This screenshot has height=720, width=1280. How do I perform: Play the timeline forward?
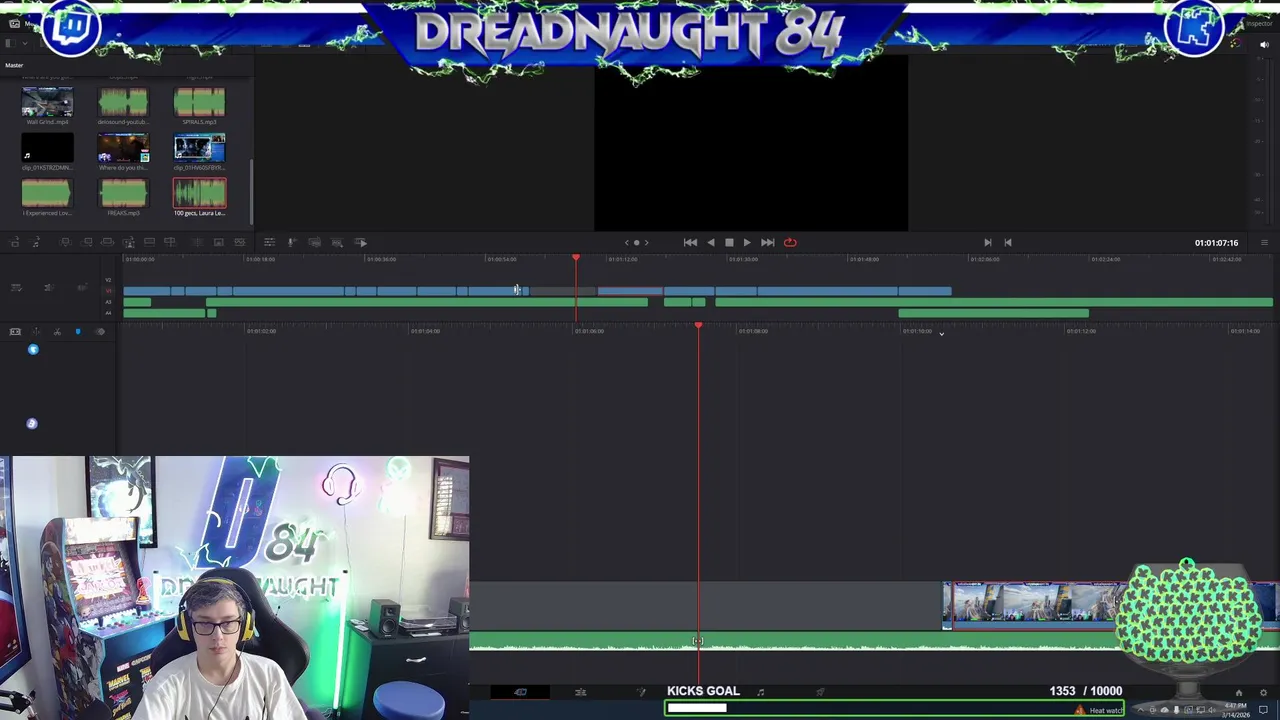coord(747,242)
